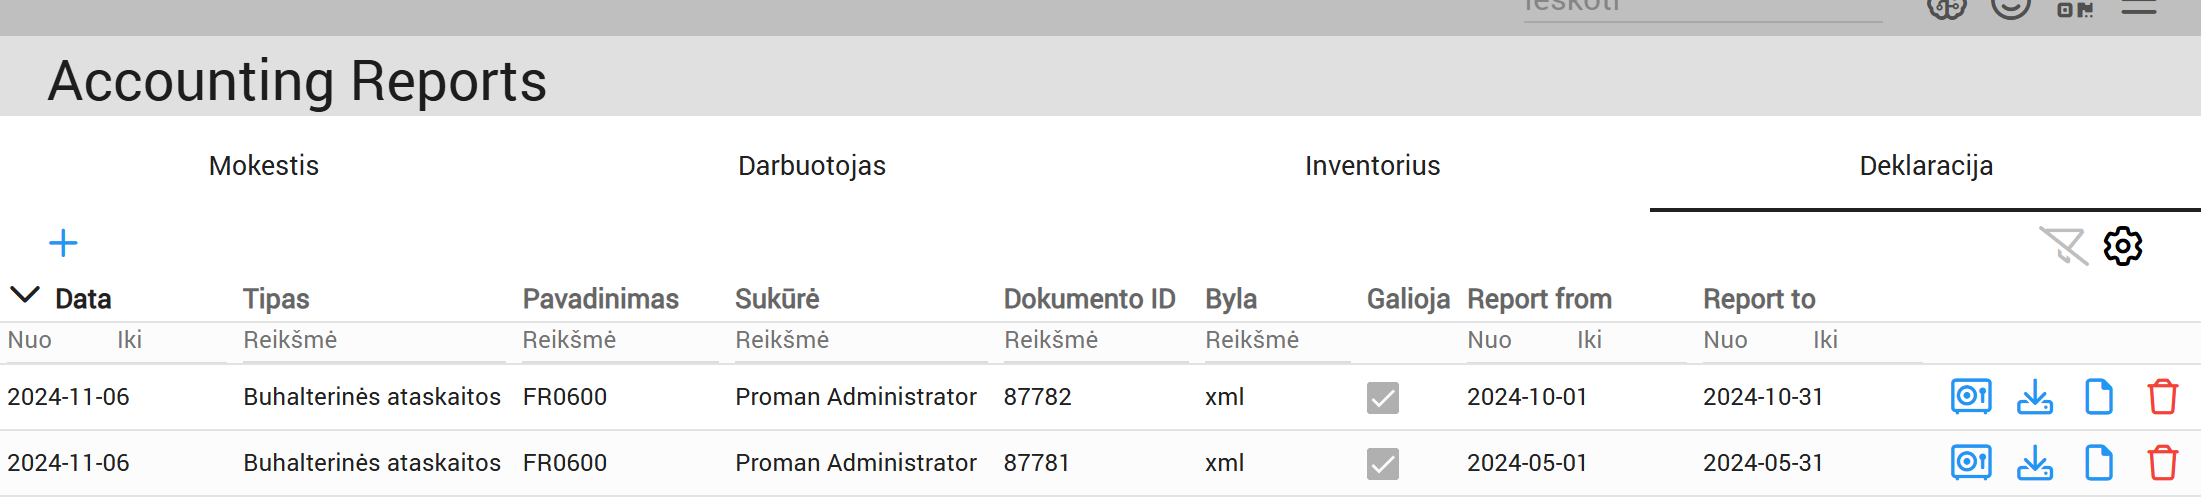Image resolution: width=2201 pixels, height=501 pixels.
Task: Switch to the Inventorius tab
Action: point(1372,166)
